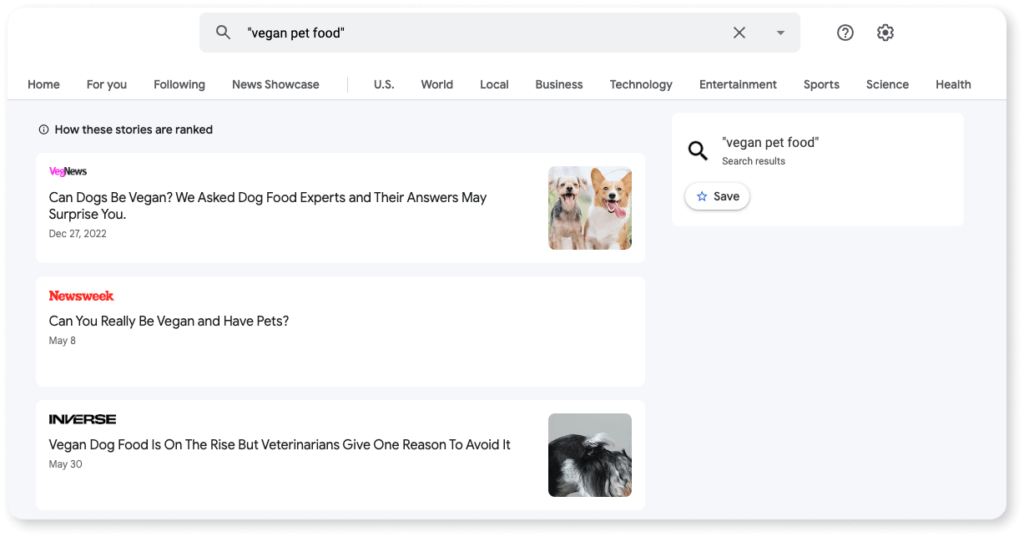Image resolution: width=1024 pixels, height=537 pixels.
Task: Clear the search query with X icon
Action: (x=739, y=33)
